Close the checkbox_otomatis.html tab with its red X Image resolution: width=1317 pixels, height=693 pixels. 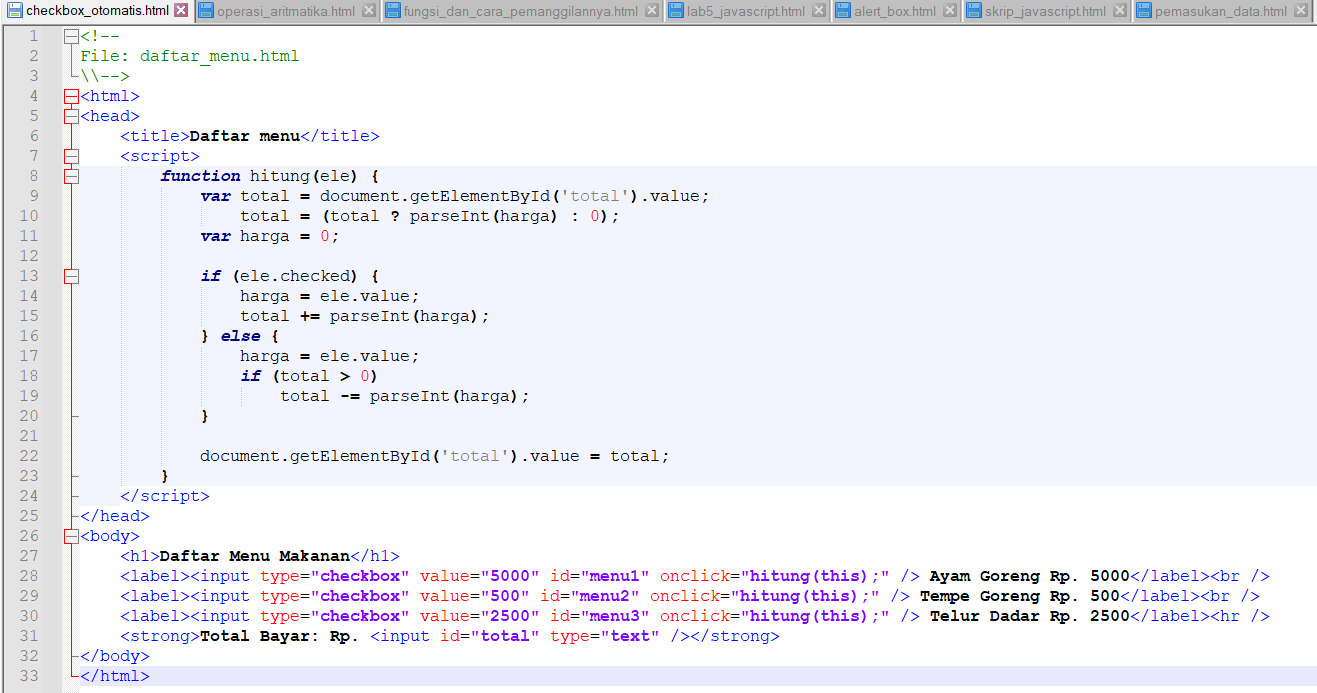click(181, 11)
